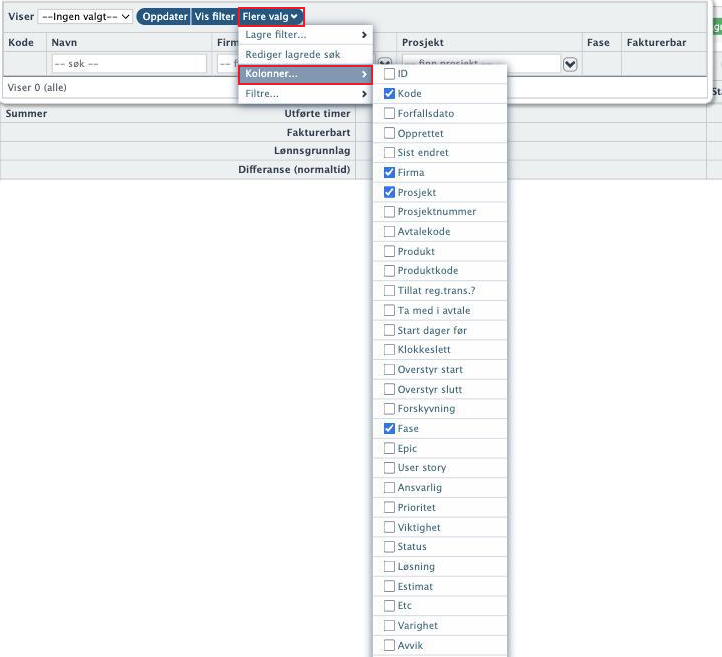Click the Navn column header
Screen dimensions: 722x657
click(64, 42)
